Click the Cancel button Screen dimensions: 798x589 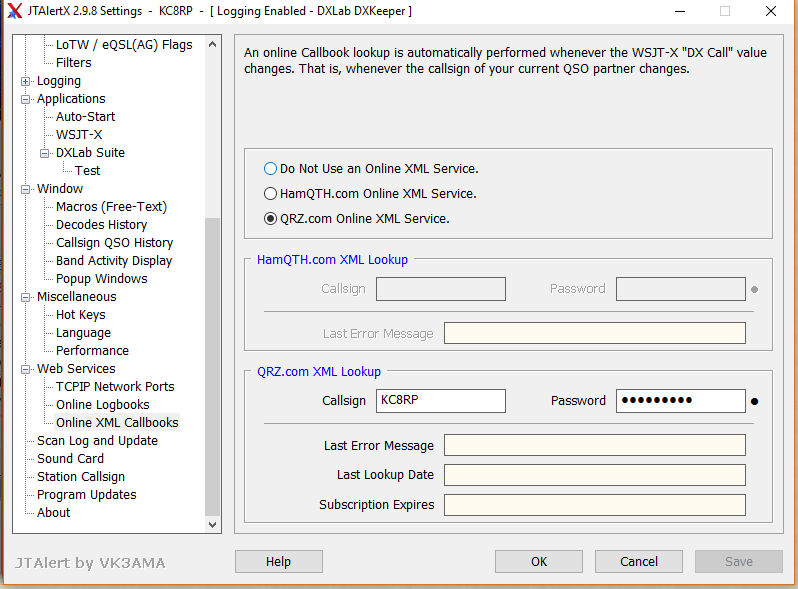639,562
